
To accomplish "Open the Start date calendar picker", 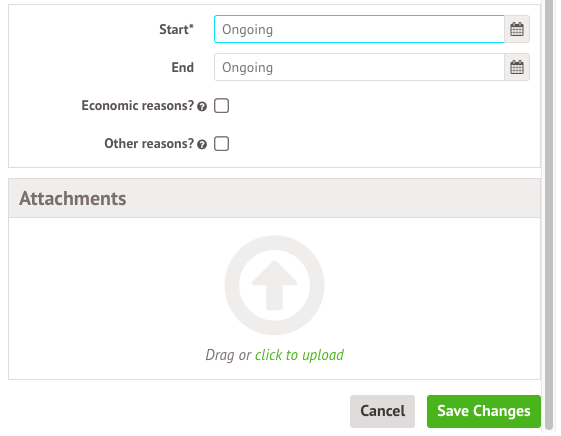I will coord(517,29).
